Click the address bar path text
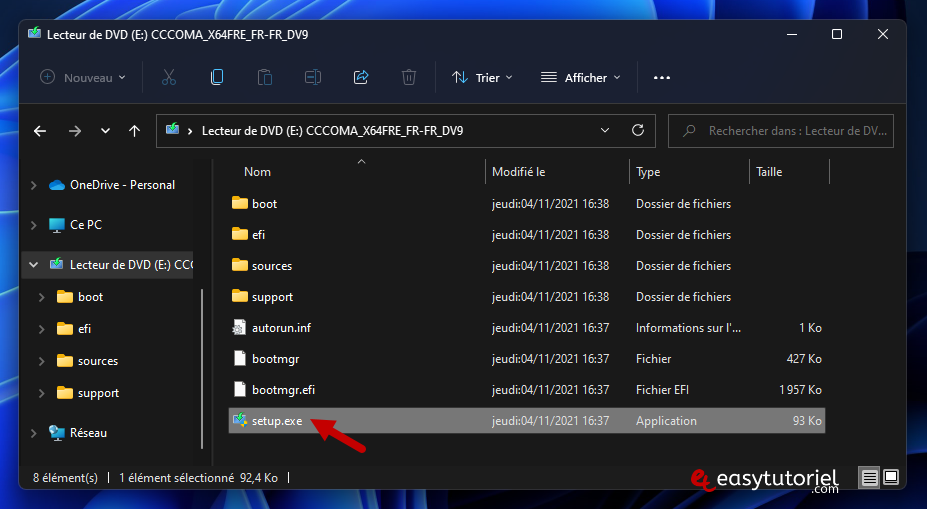 tap(332, 131)
